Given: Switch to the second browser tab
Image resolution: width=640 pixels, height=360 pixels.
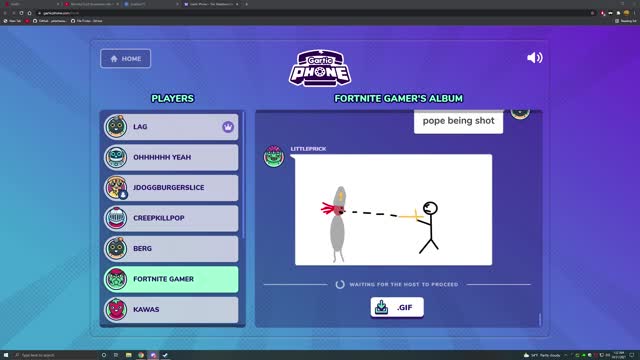Looking at the screenshot, I should pyautogui.click(x=91, y=4).
